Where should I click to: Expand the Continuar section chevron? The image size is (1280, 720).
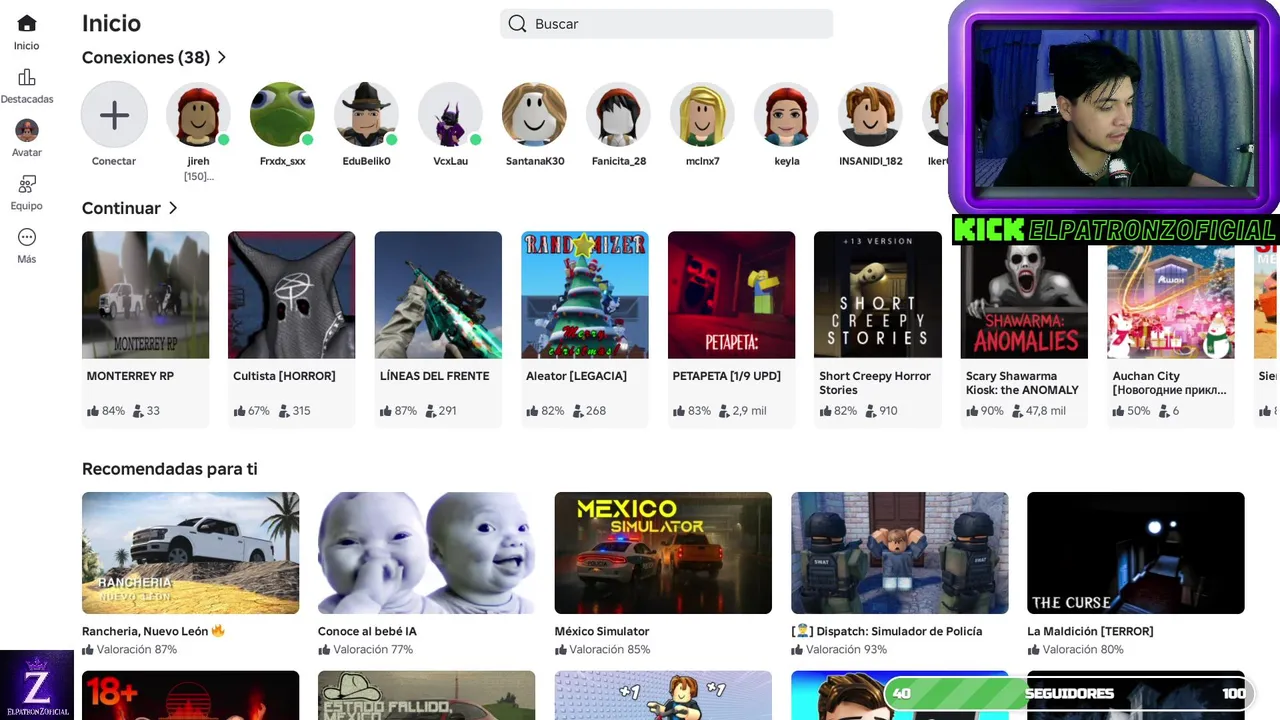(173, 208)
